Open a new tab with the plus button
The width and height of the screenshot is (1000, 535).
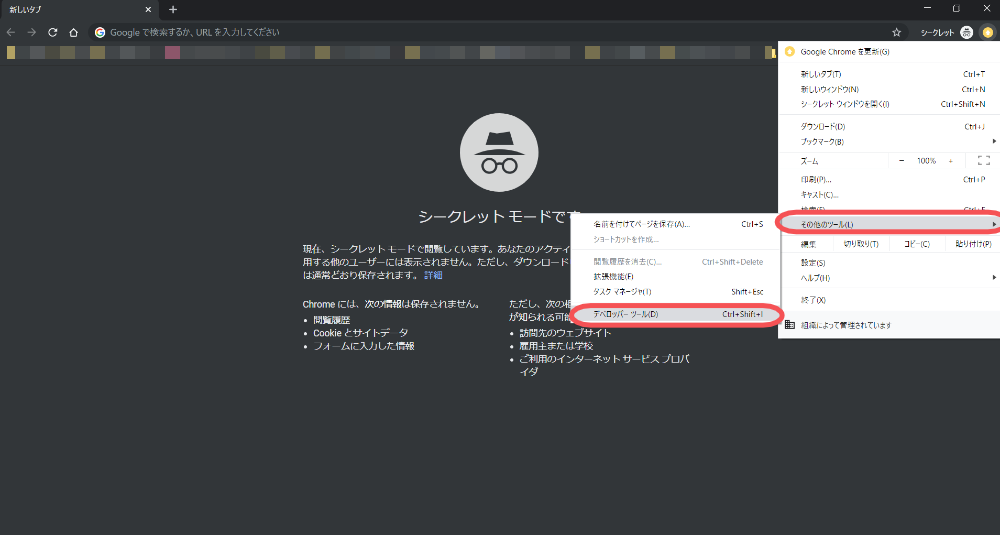coord(173,10)
